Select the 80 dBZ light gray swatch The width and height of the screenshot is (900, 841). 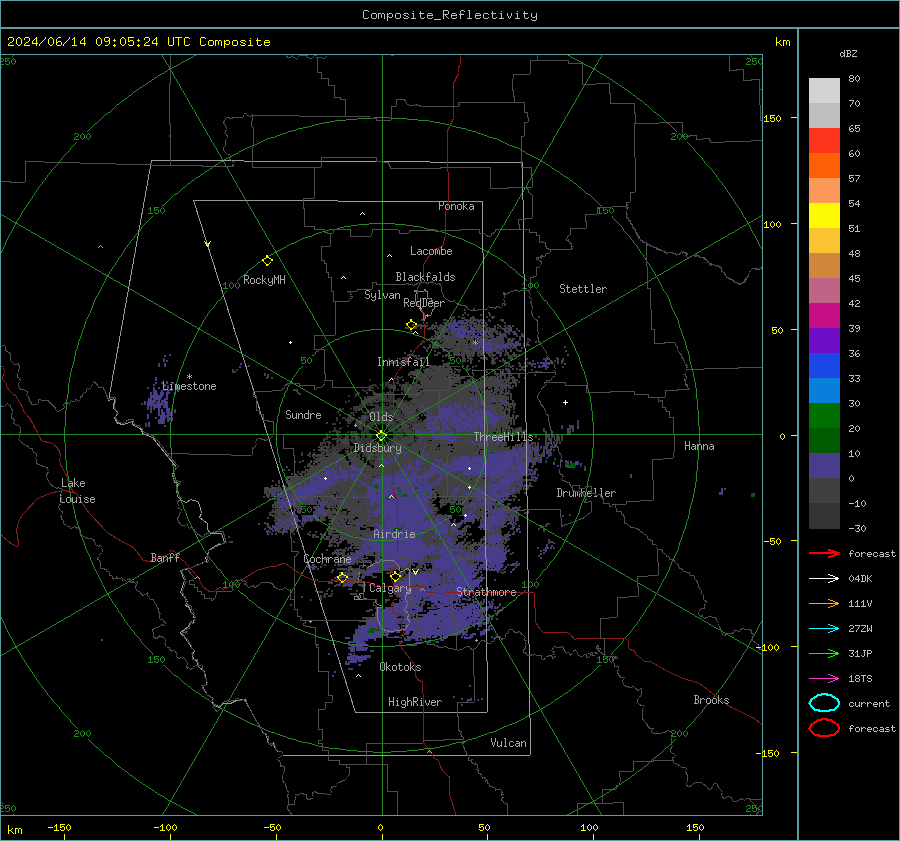[824, 91]
